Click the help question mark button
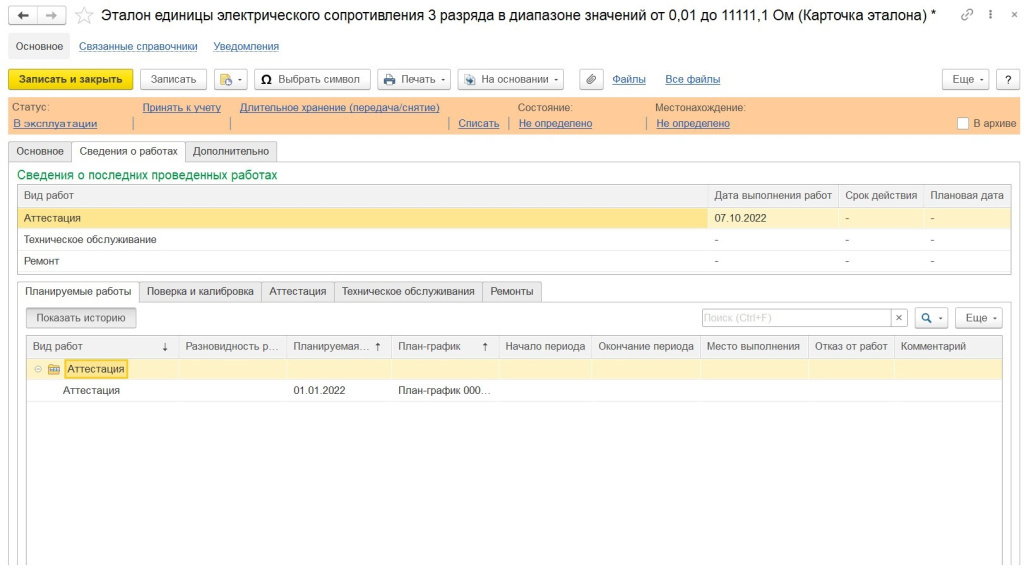This screenshot has width=1024, height=572. (x=1008, y=79)
